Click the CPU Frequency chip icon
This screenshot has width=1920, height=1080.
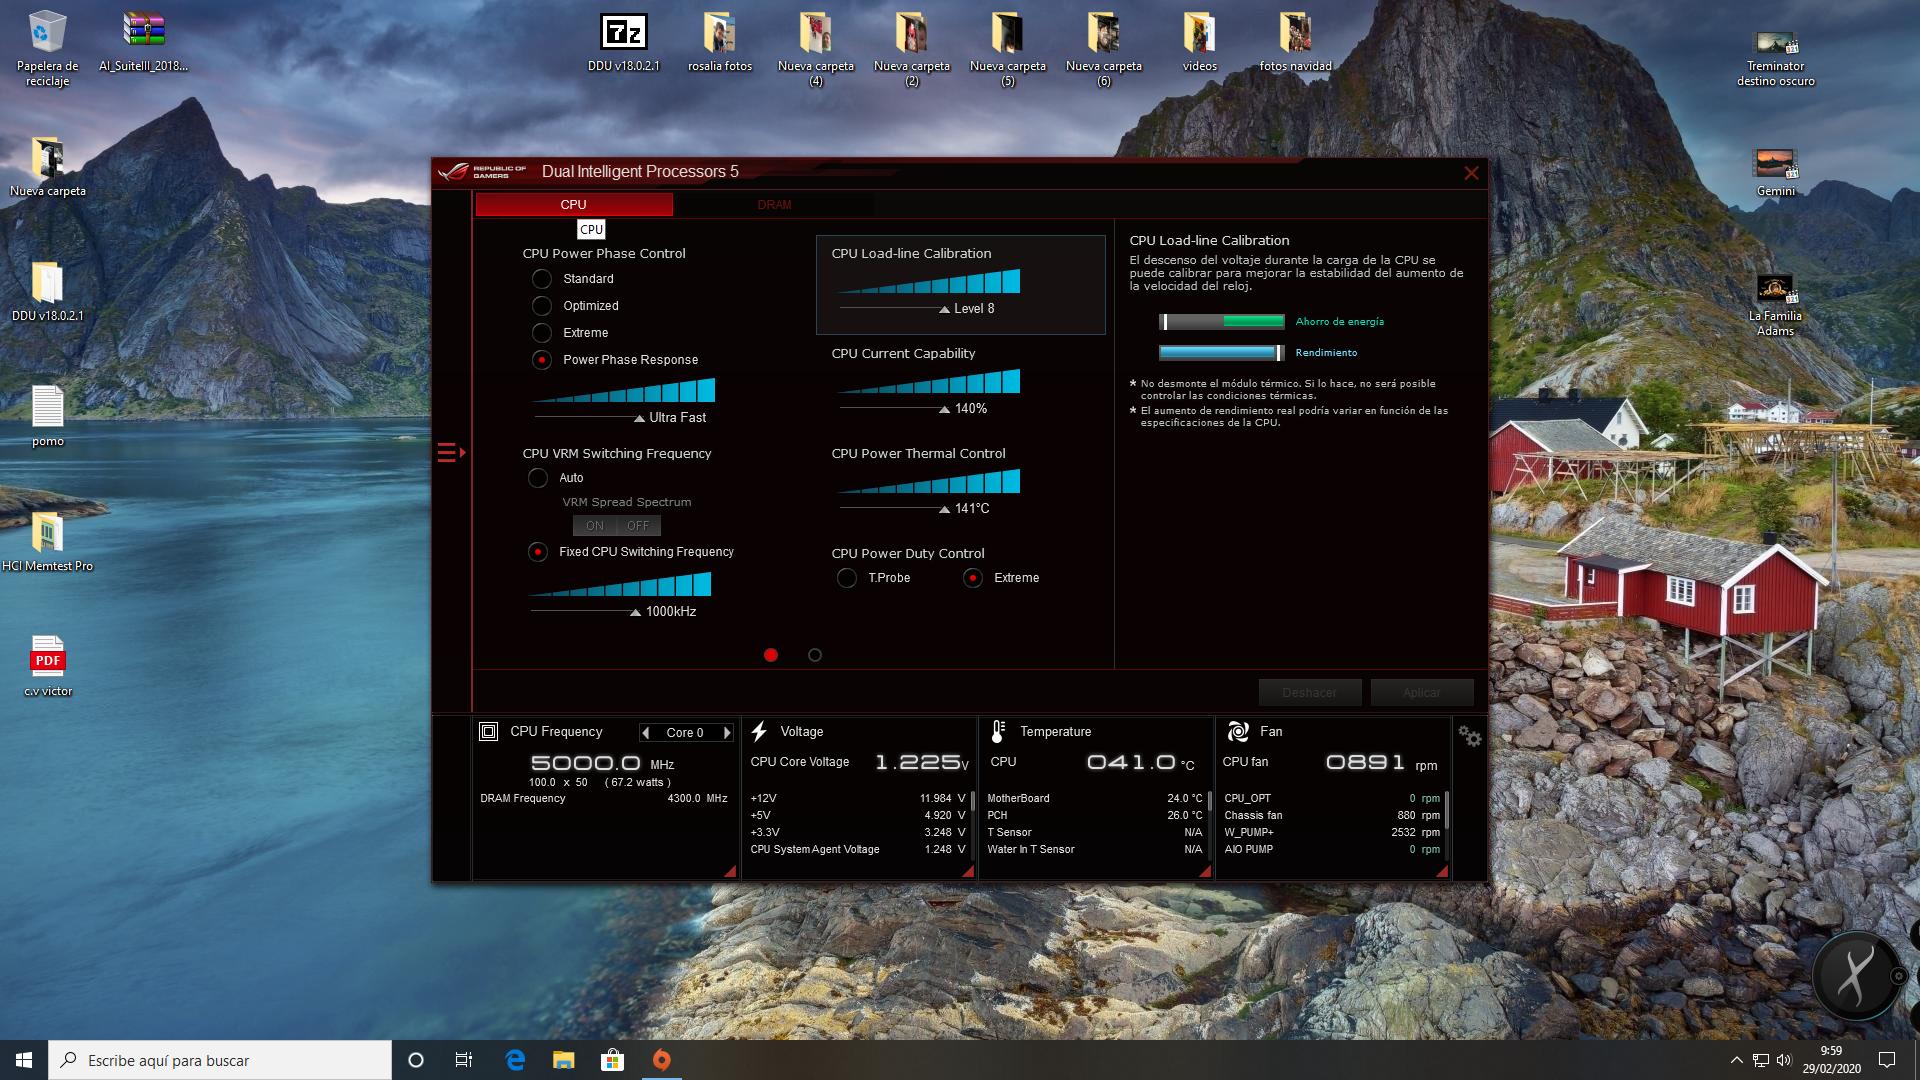(488, 732)
